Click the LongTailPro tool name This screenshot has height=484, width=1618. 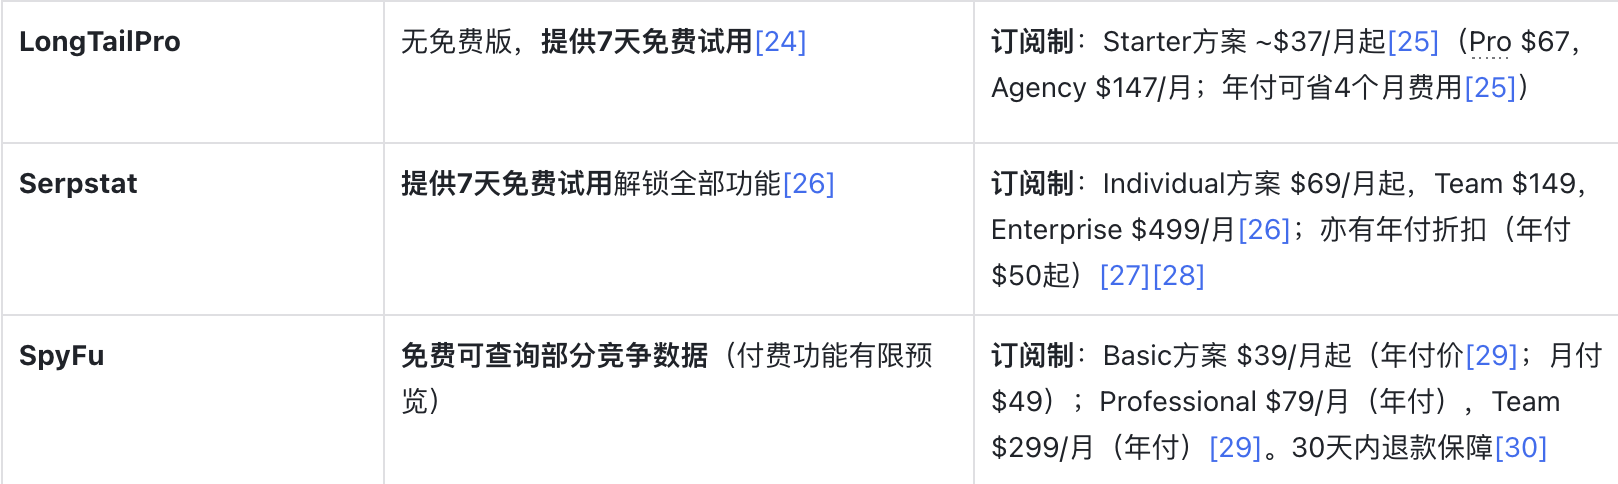pos(100,42)
